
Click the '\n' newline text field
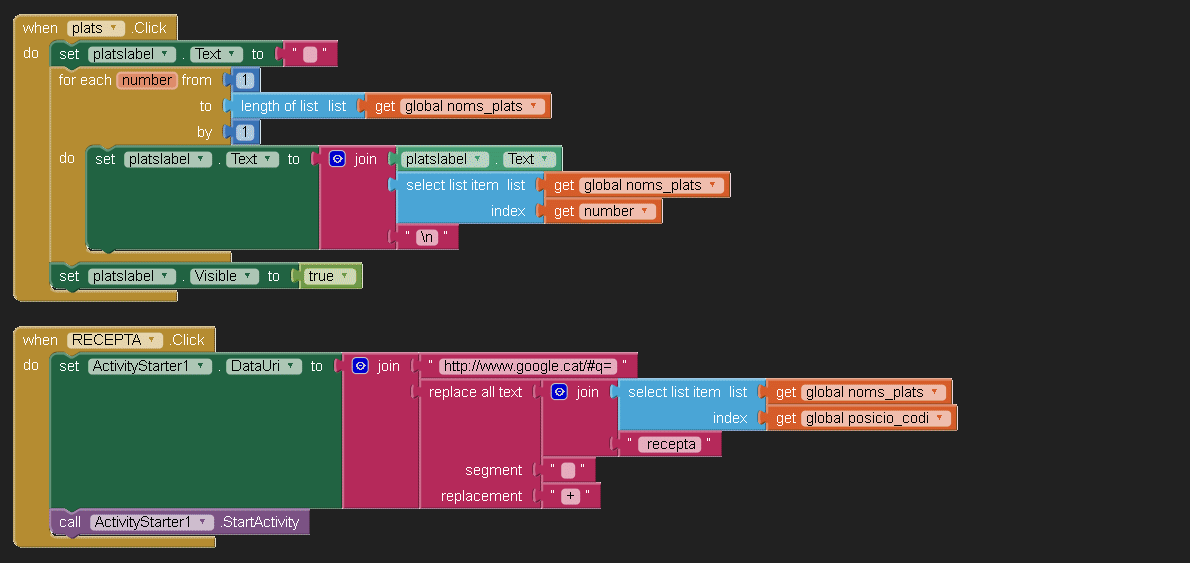[427, 237]
